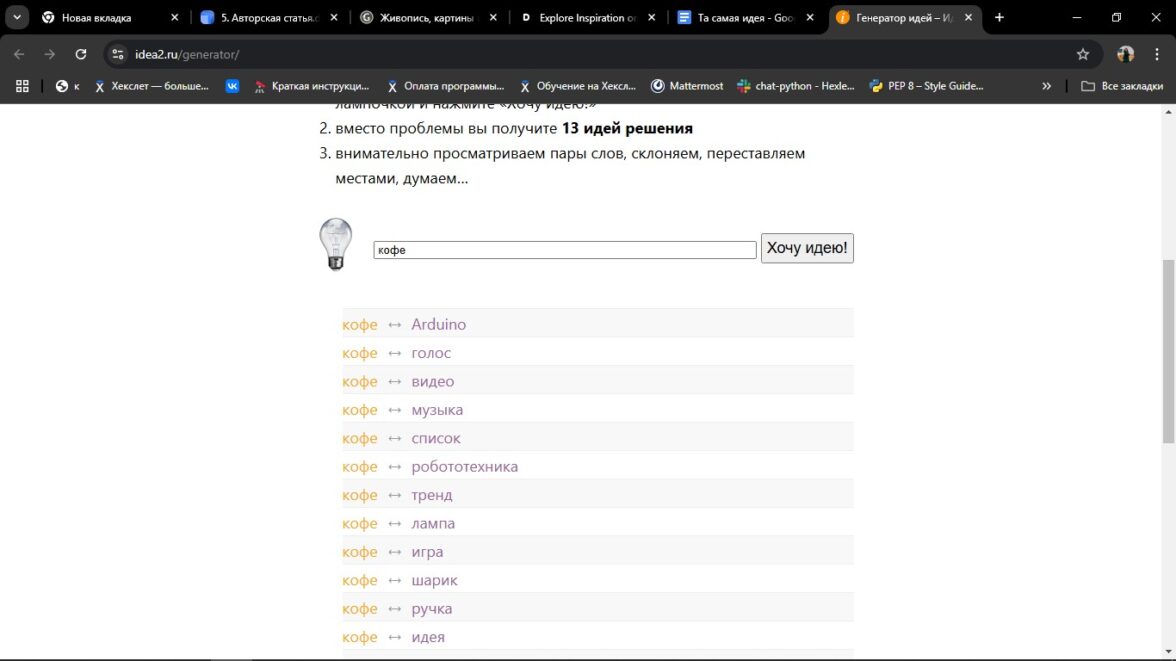
Task: Click the light bulb icon
Action: coord(335,244)
